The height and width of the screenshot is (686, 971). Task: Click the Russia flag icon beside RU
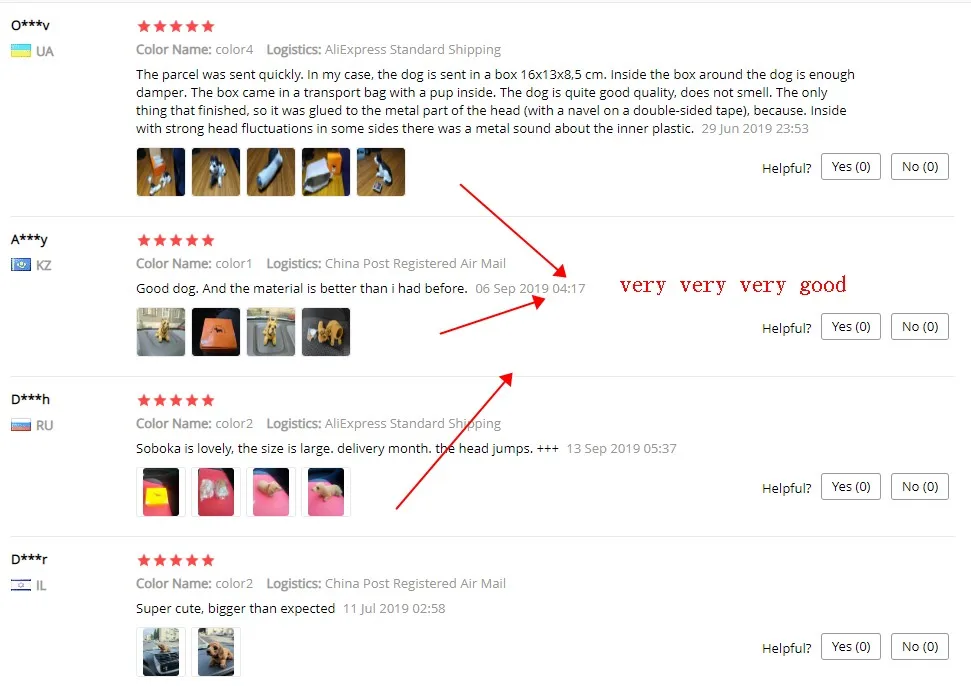click(21, 425)
